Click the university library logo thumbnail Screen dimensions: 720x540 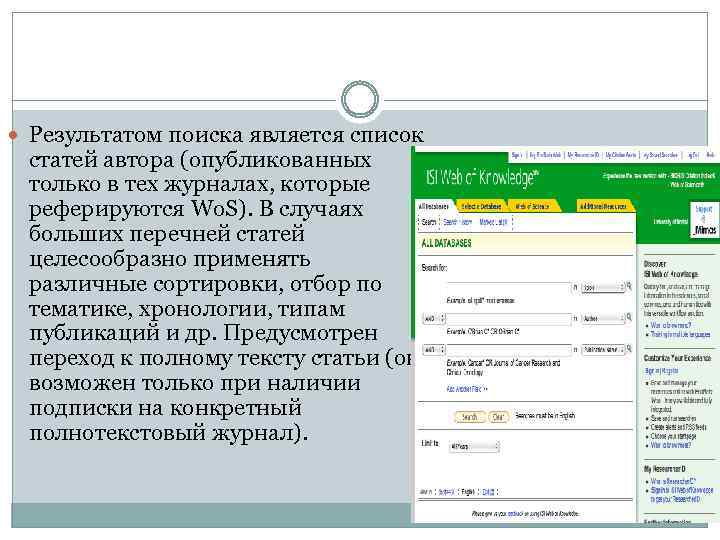click(x=704, y=220)
